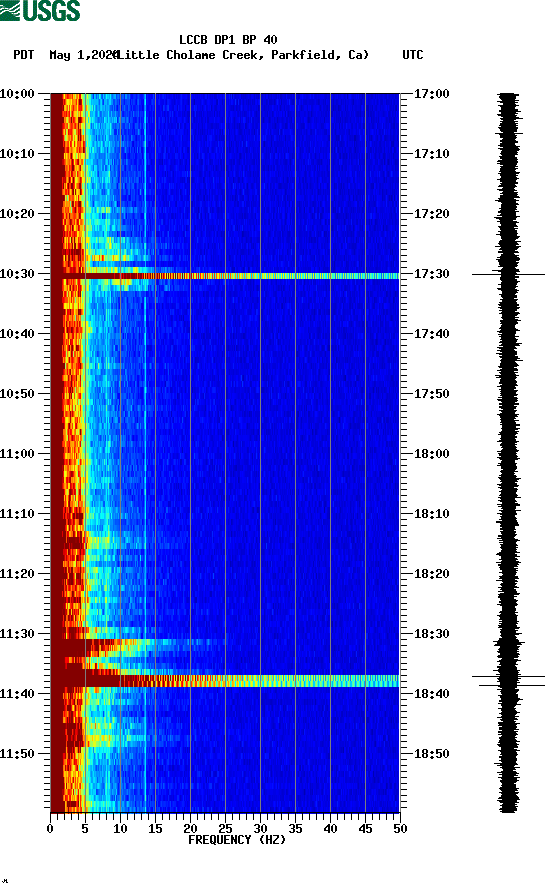Click the '10:10' PDT time label
The width and height of the screenshot is (552, 892).
[x=18, y=154]
